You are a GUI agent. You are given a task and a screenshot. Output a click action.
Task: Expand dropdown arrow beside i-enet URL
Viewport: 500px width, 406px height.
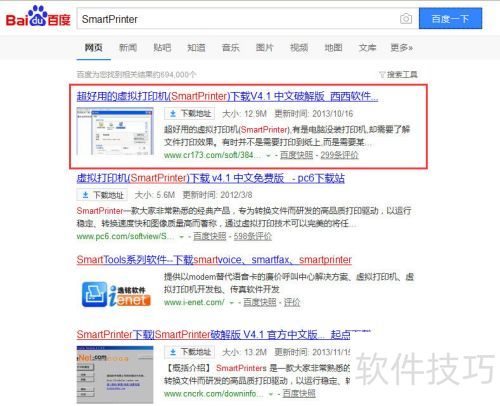pyautogui.click(x=232, y=303)
